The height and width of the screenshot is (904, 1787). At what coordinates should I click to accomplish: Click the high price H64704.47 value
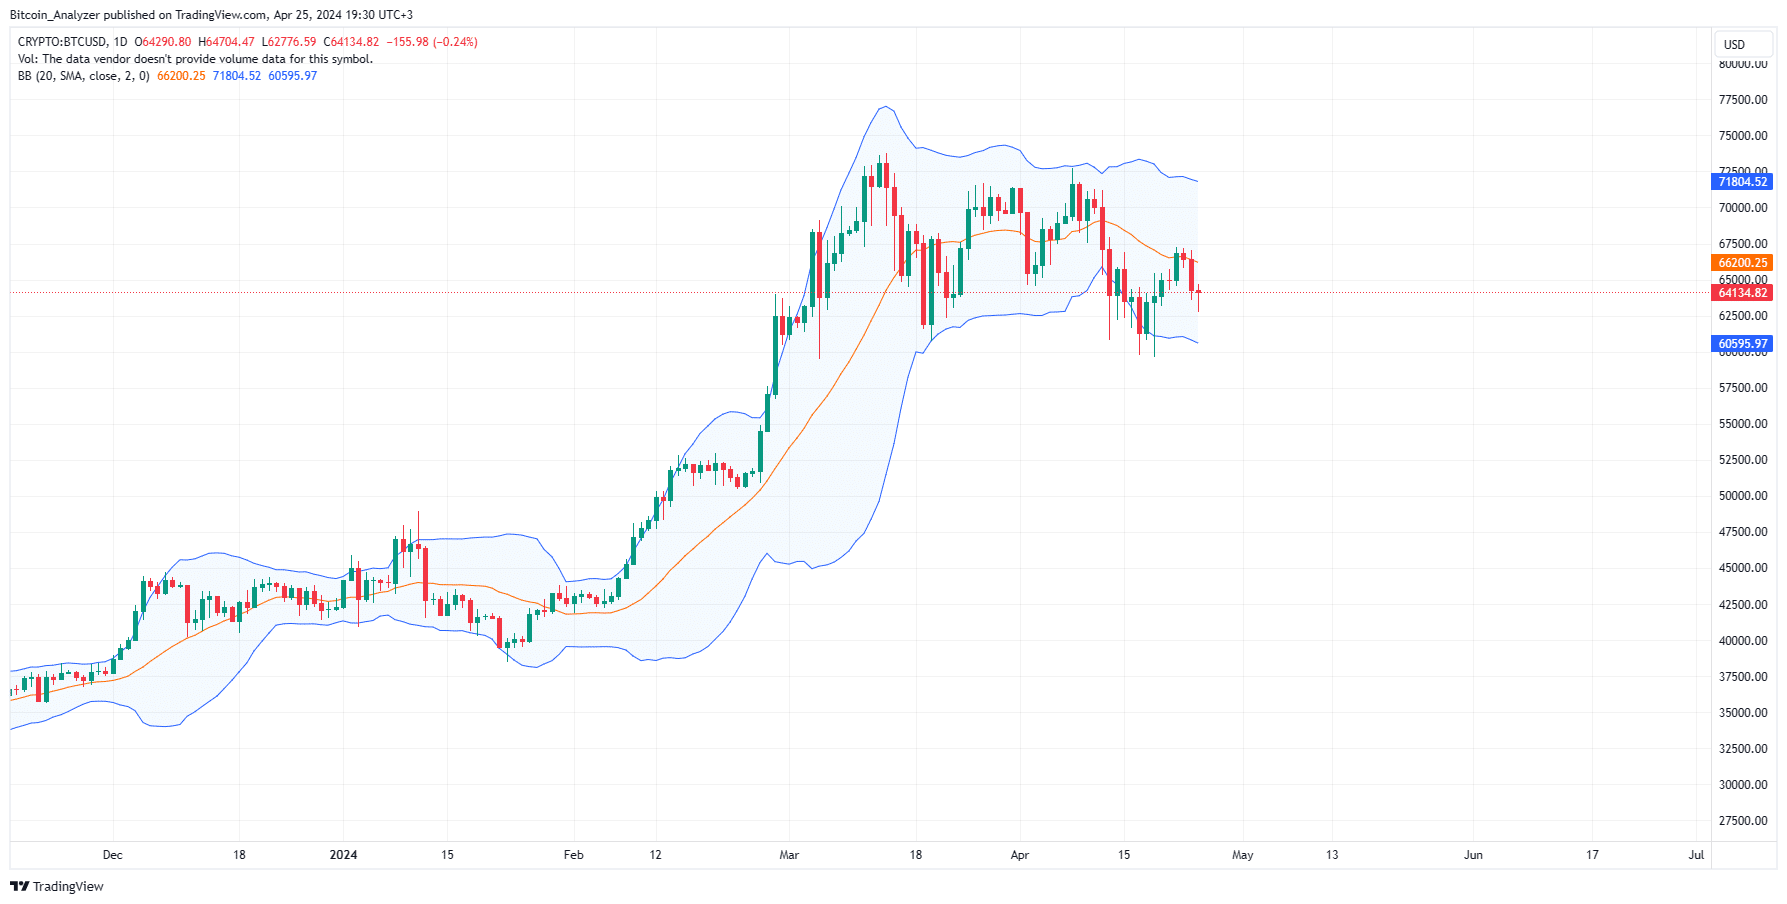(x=227, y=42)
